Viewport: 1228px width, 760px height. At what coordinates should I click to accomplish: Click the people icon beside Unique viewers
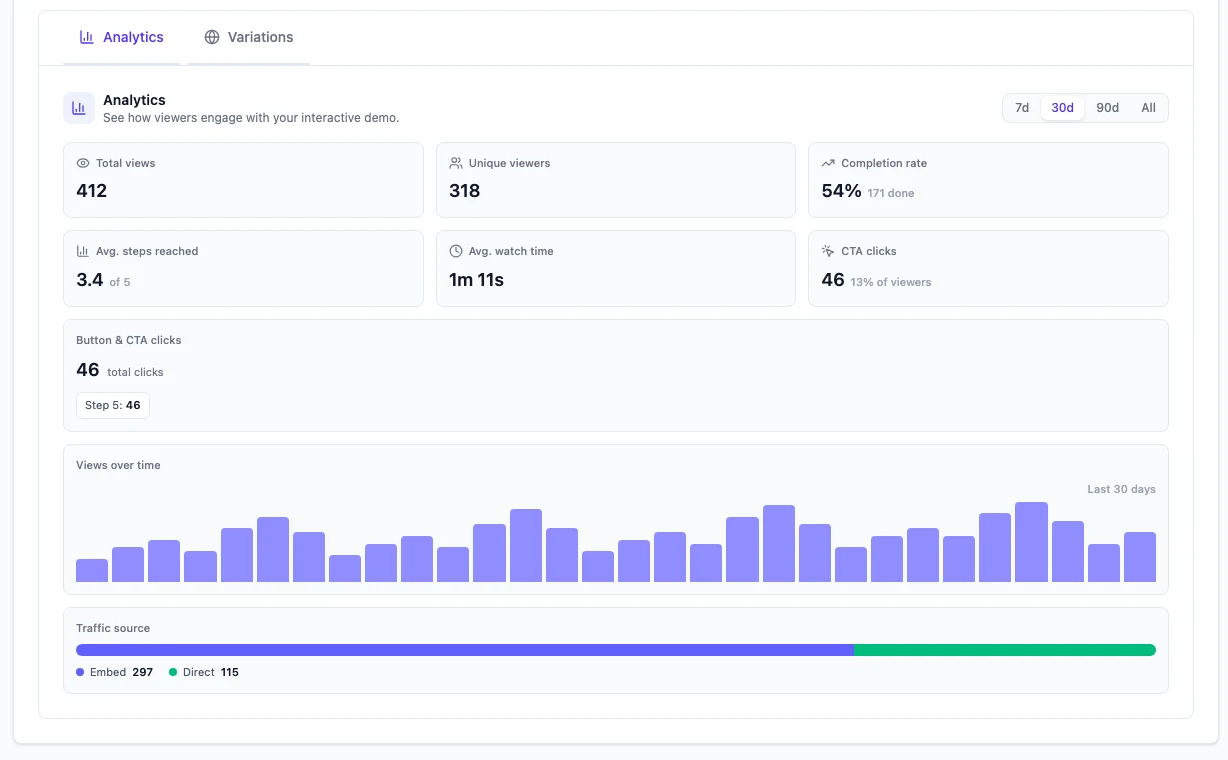456,163
